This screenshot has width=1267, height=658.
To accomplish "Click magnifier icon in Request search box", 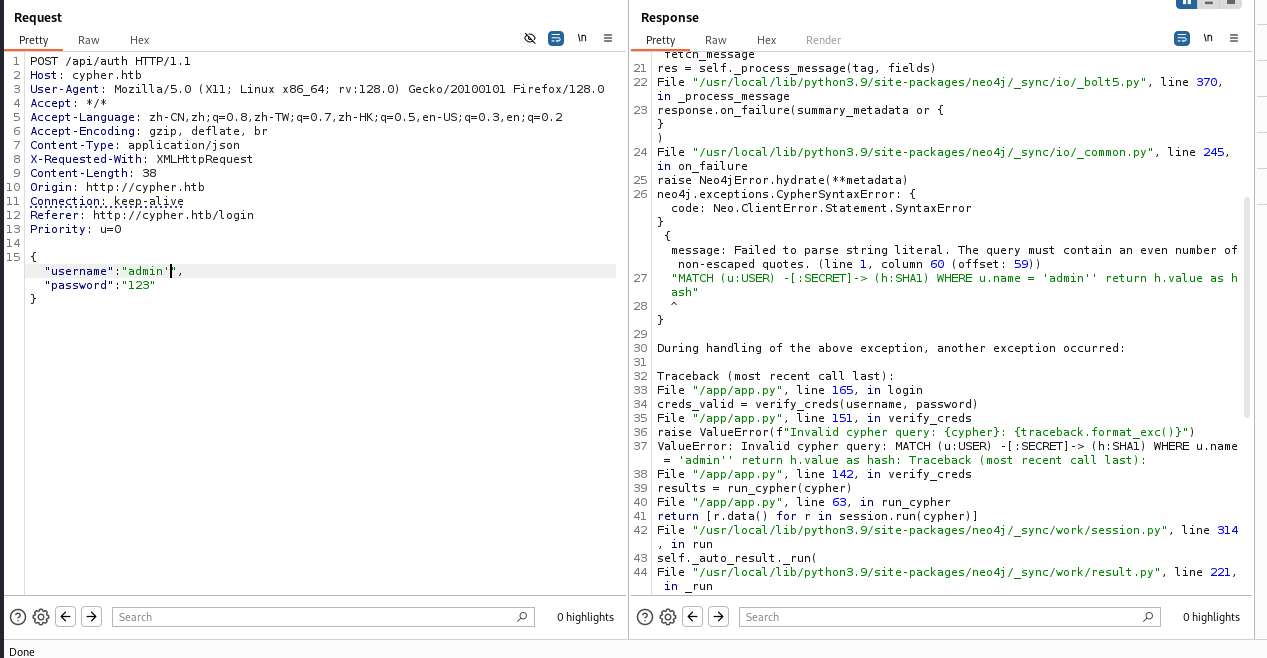I will point(522,617).
